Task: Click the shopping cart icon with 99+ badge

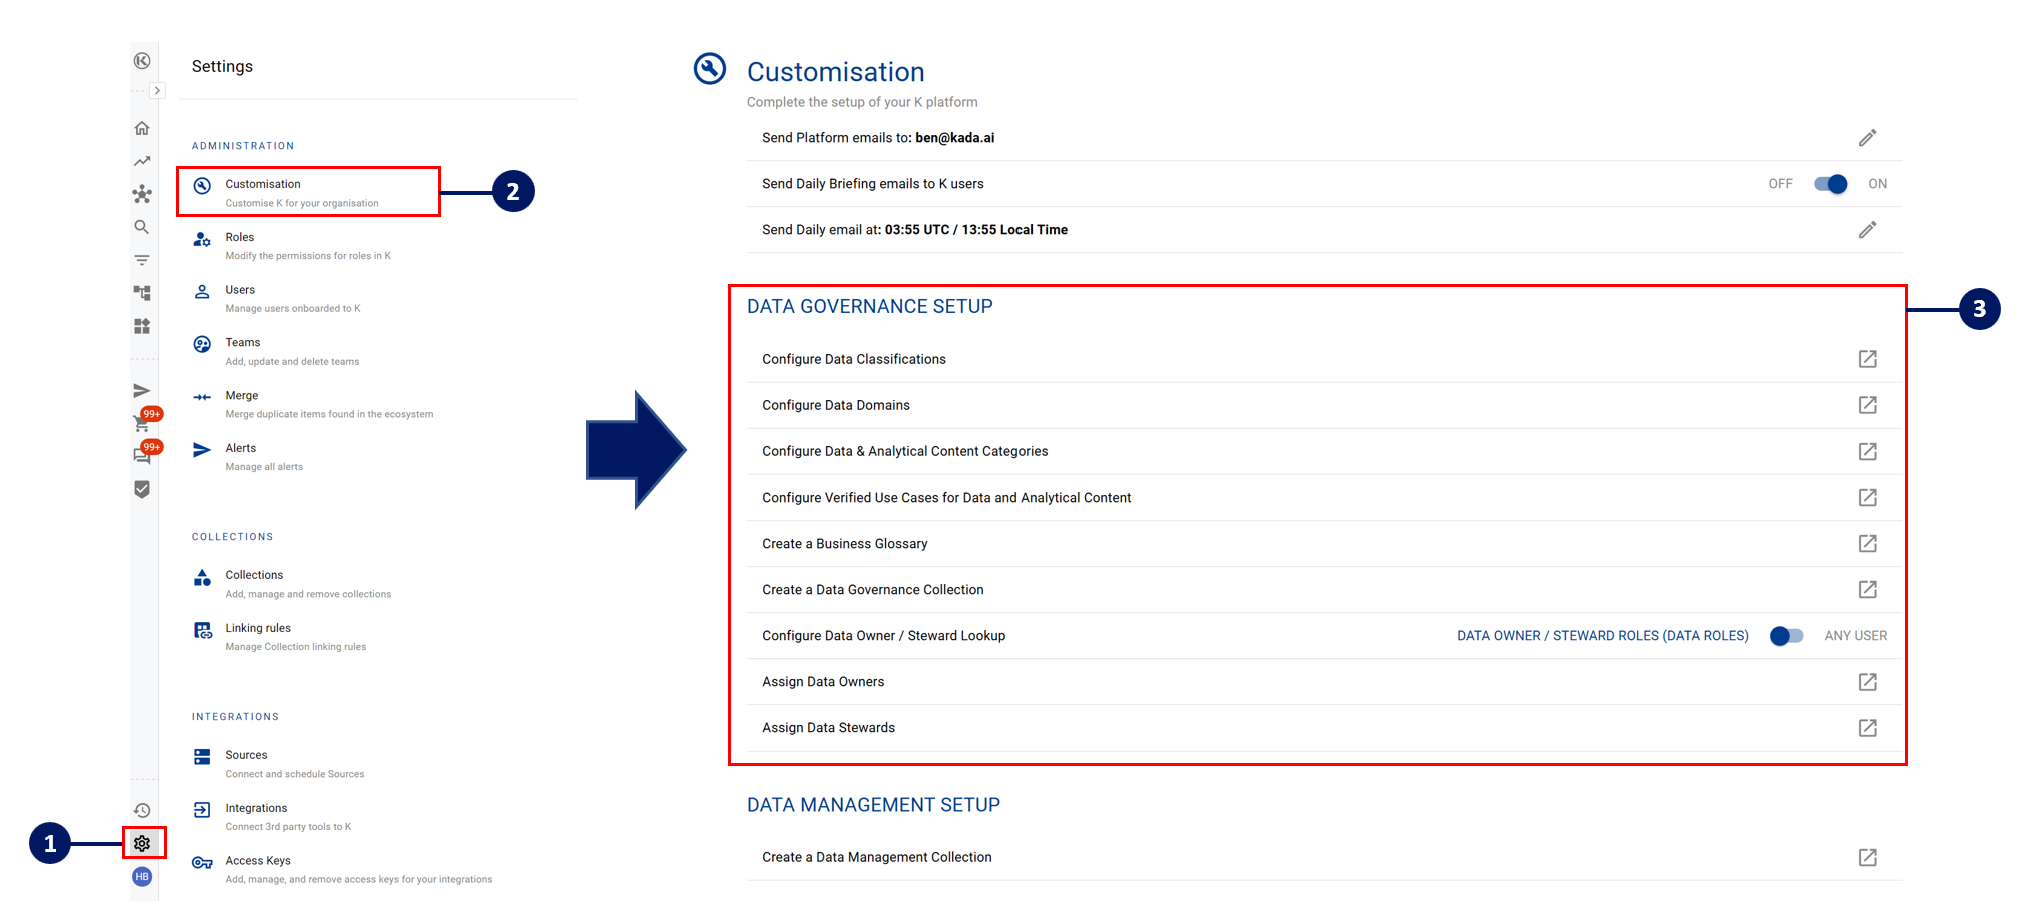Action: 142,424
